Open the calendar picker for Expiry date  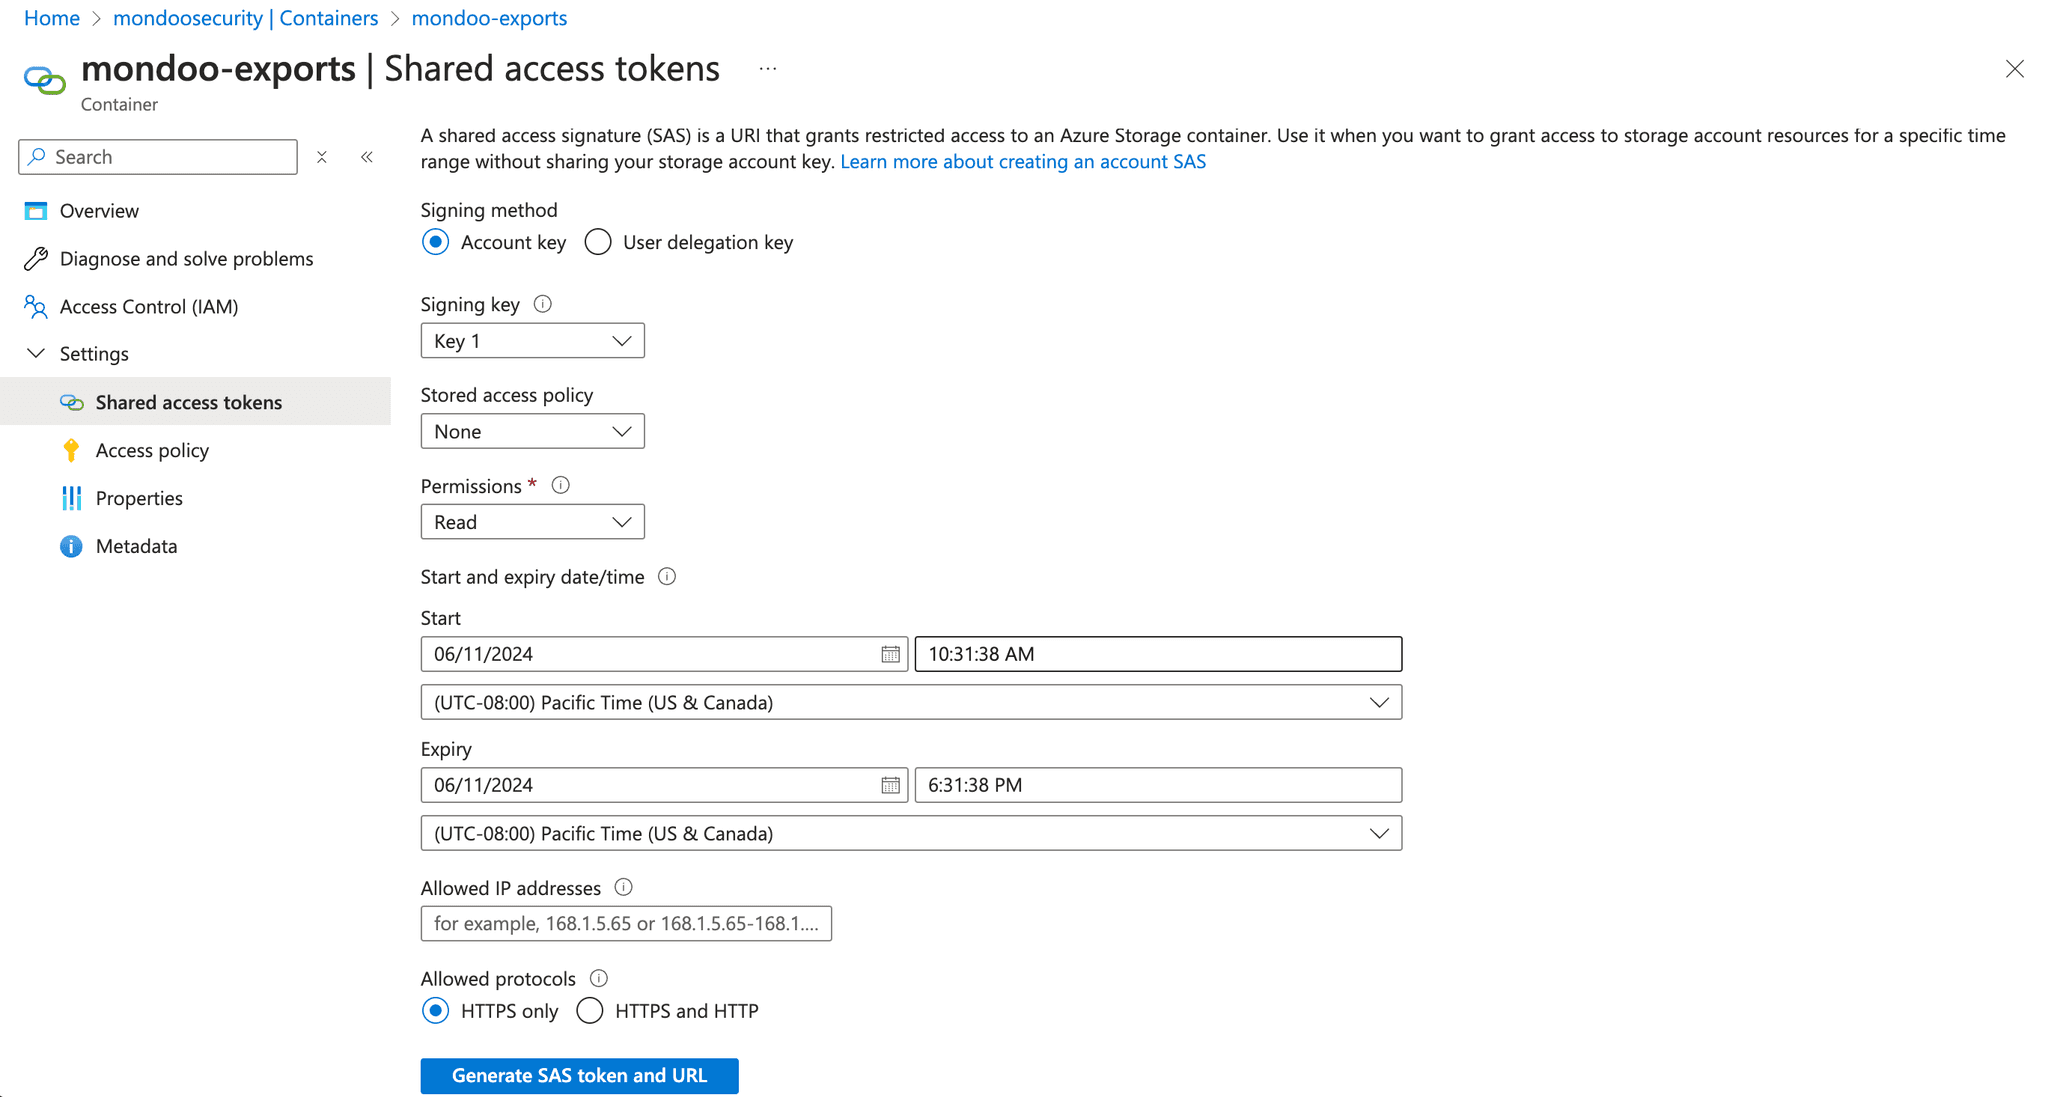[888, 785]
